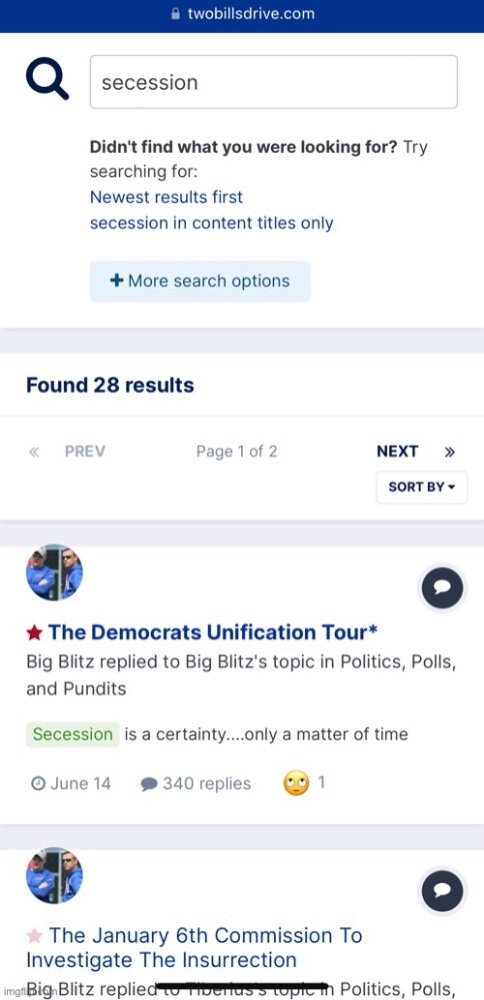Open January 6th Commission To Investigate topic
The width and height of the screenshot is (484, 1000).
194,948
